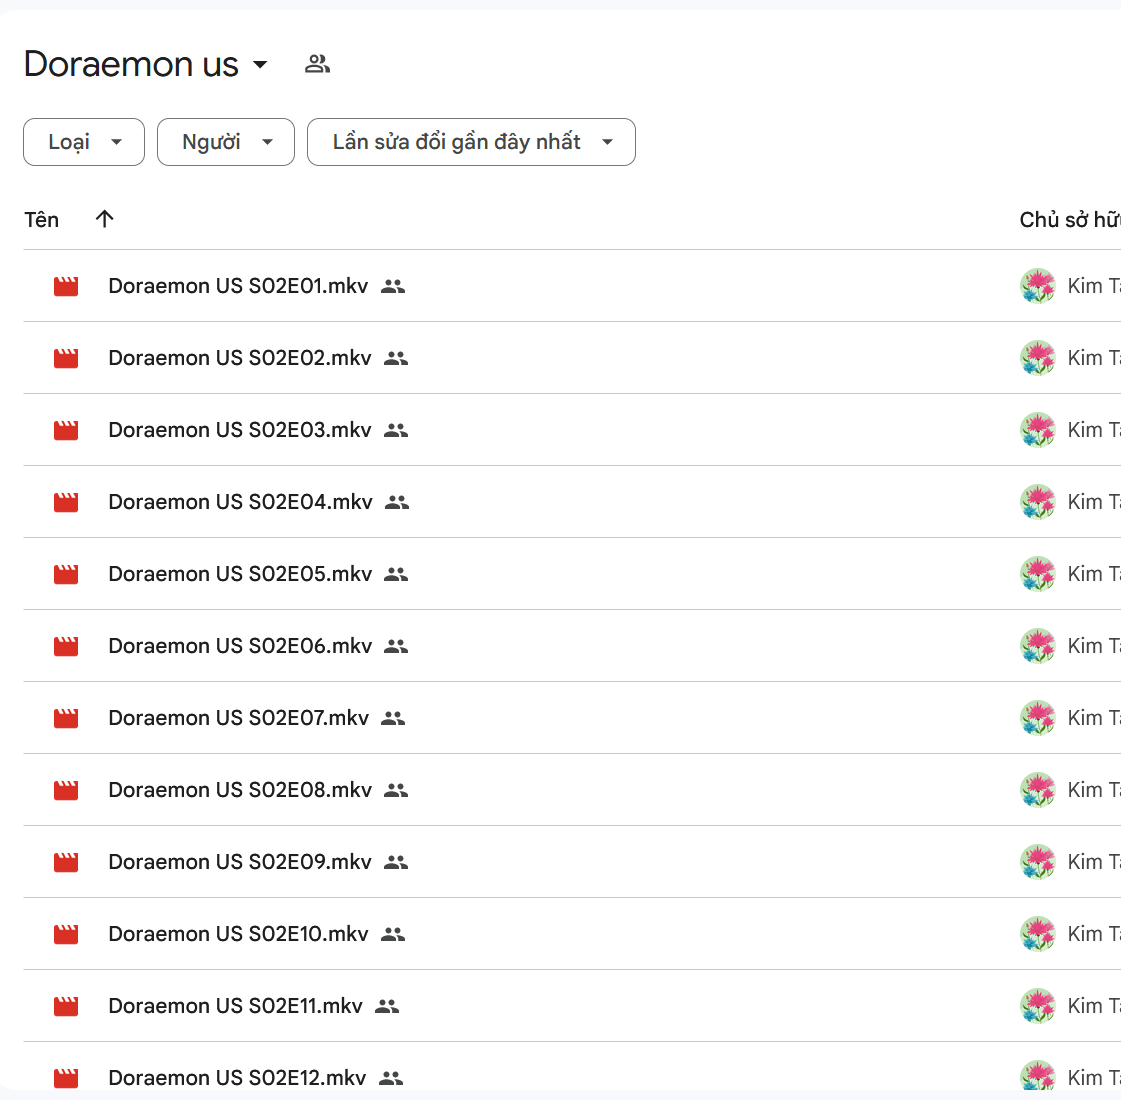Click the shared icon next to S02E06.mkv
Viewport: 1121px width, 1100px height.
pyautogui.click(x=396, y=646)
